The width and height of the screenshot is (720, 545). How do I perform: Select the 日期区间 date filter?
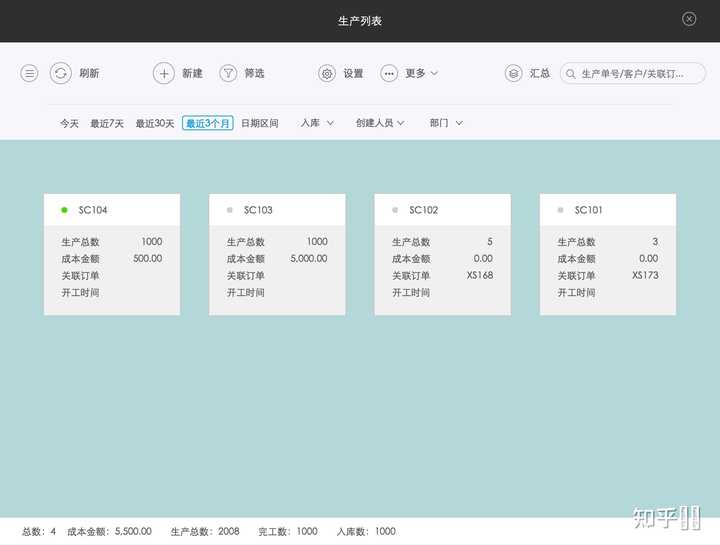coord(259,124)
